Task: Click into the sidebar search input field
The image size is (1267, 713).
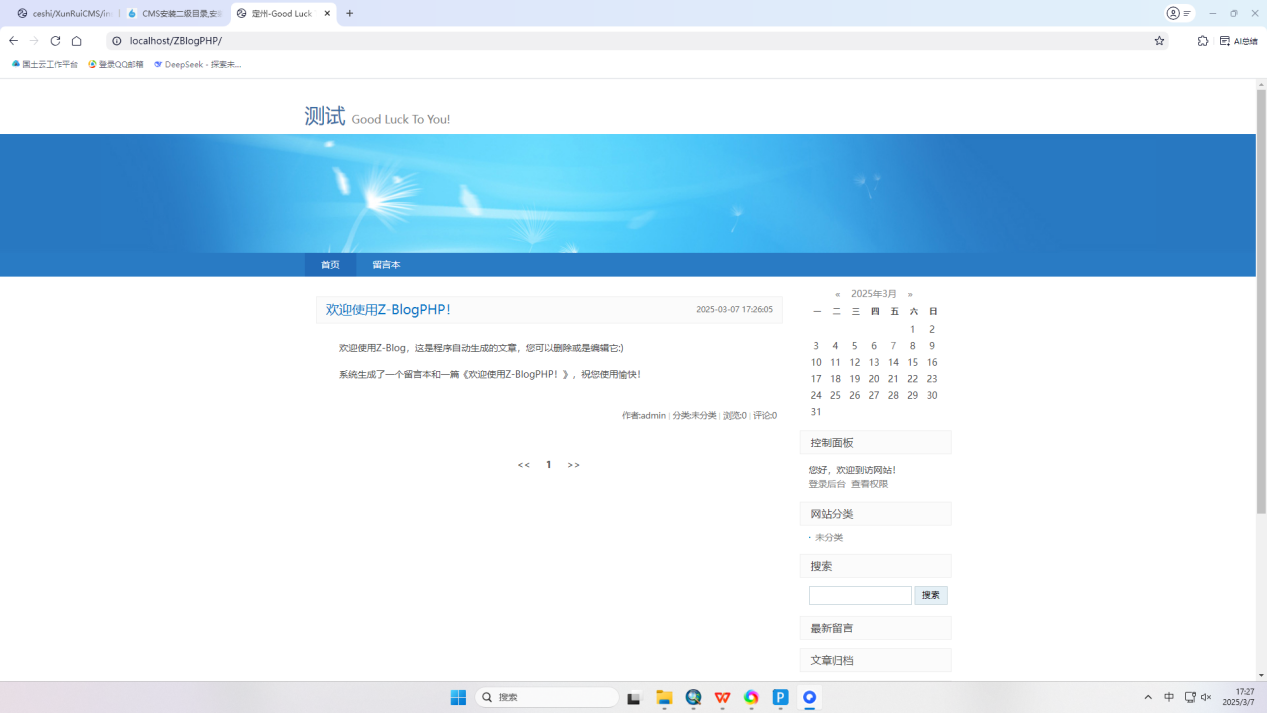Action: pos(860,595)
